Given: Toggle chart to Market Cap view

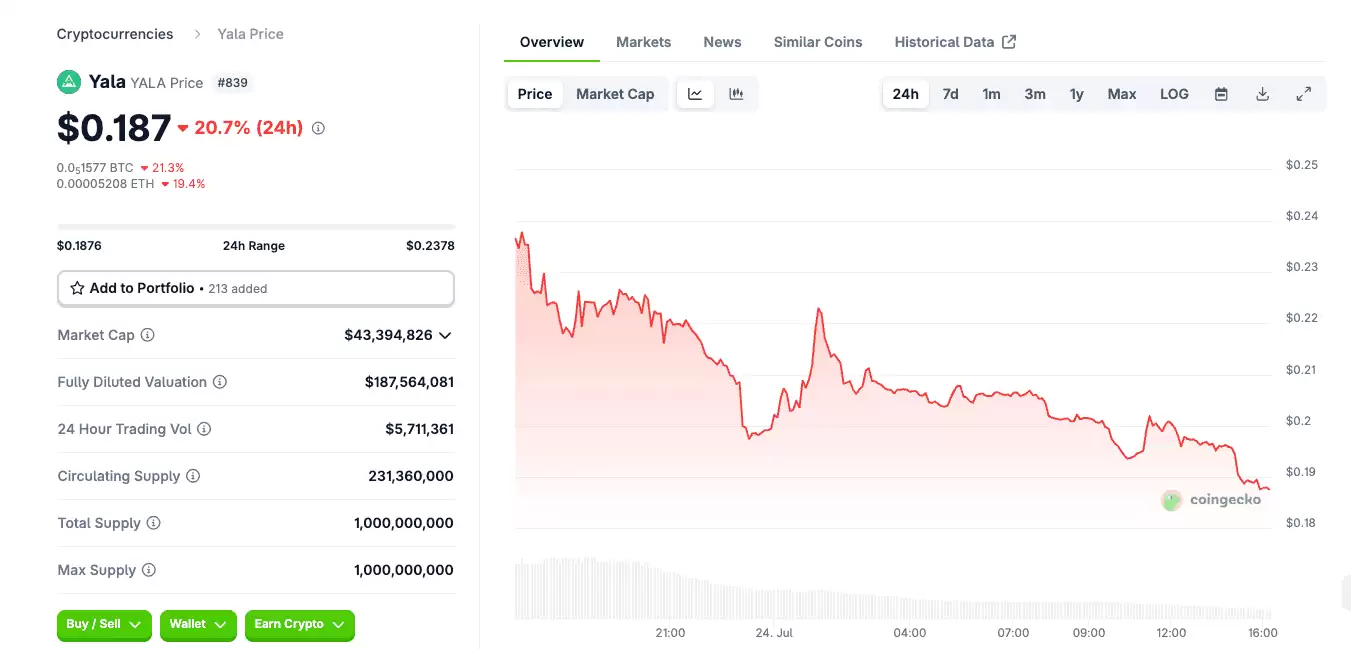Looking at the screenshot, I should coord(615,94).
